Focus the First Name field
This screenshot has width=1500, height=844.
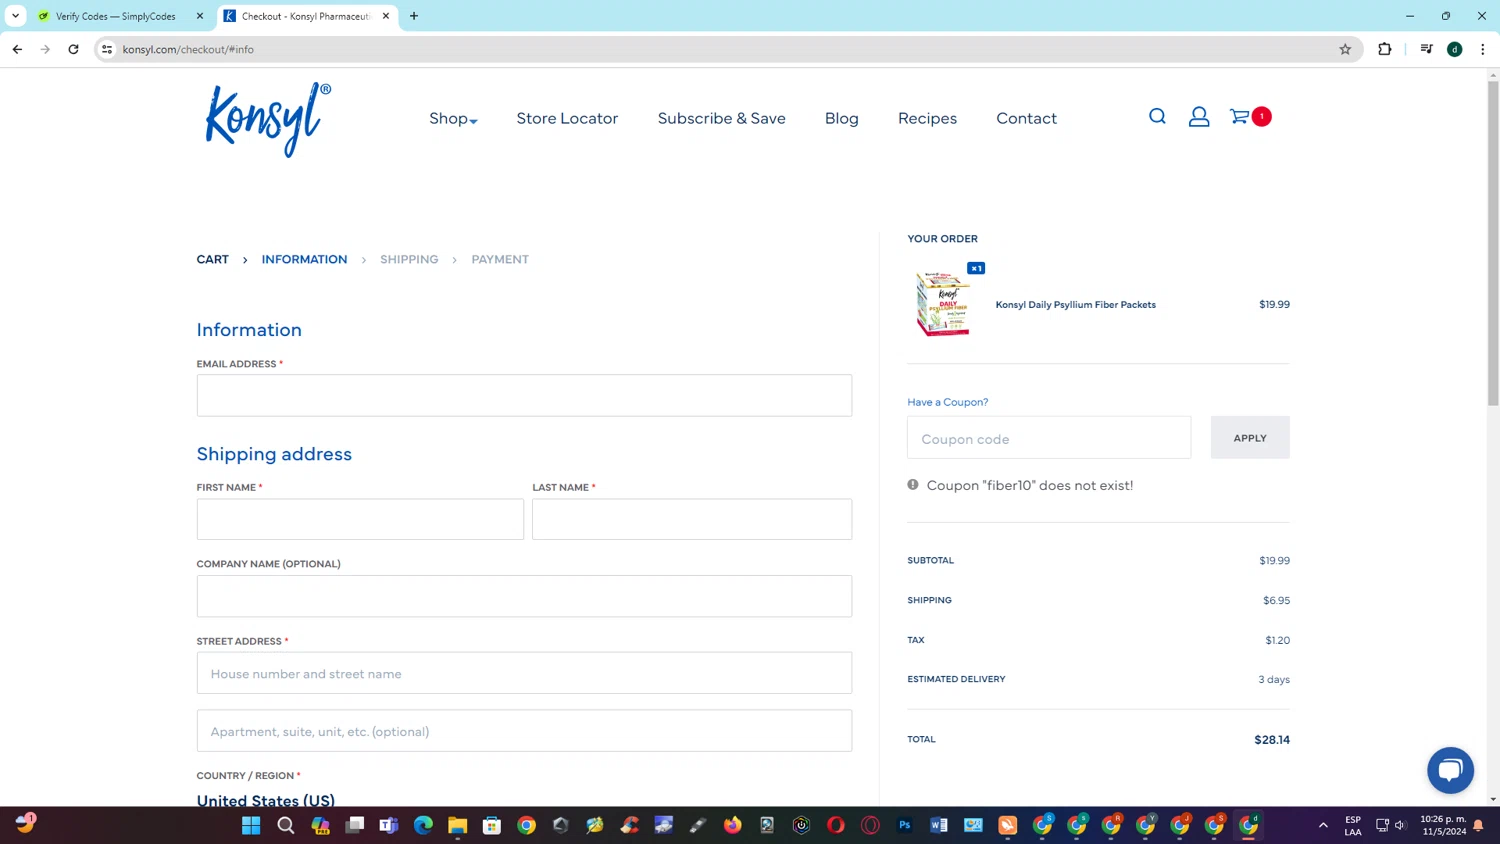point(360,519)
